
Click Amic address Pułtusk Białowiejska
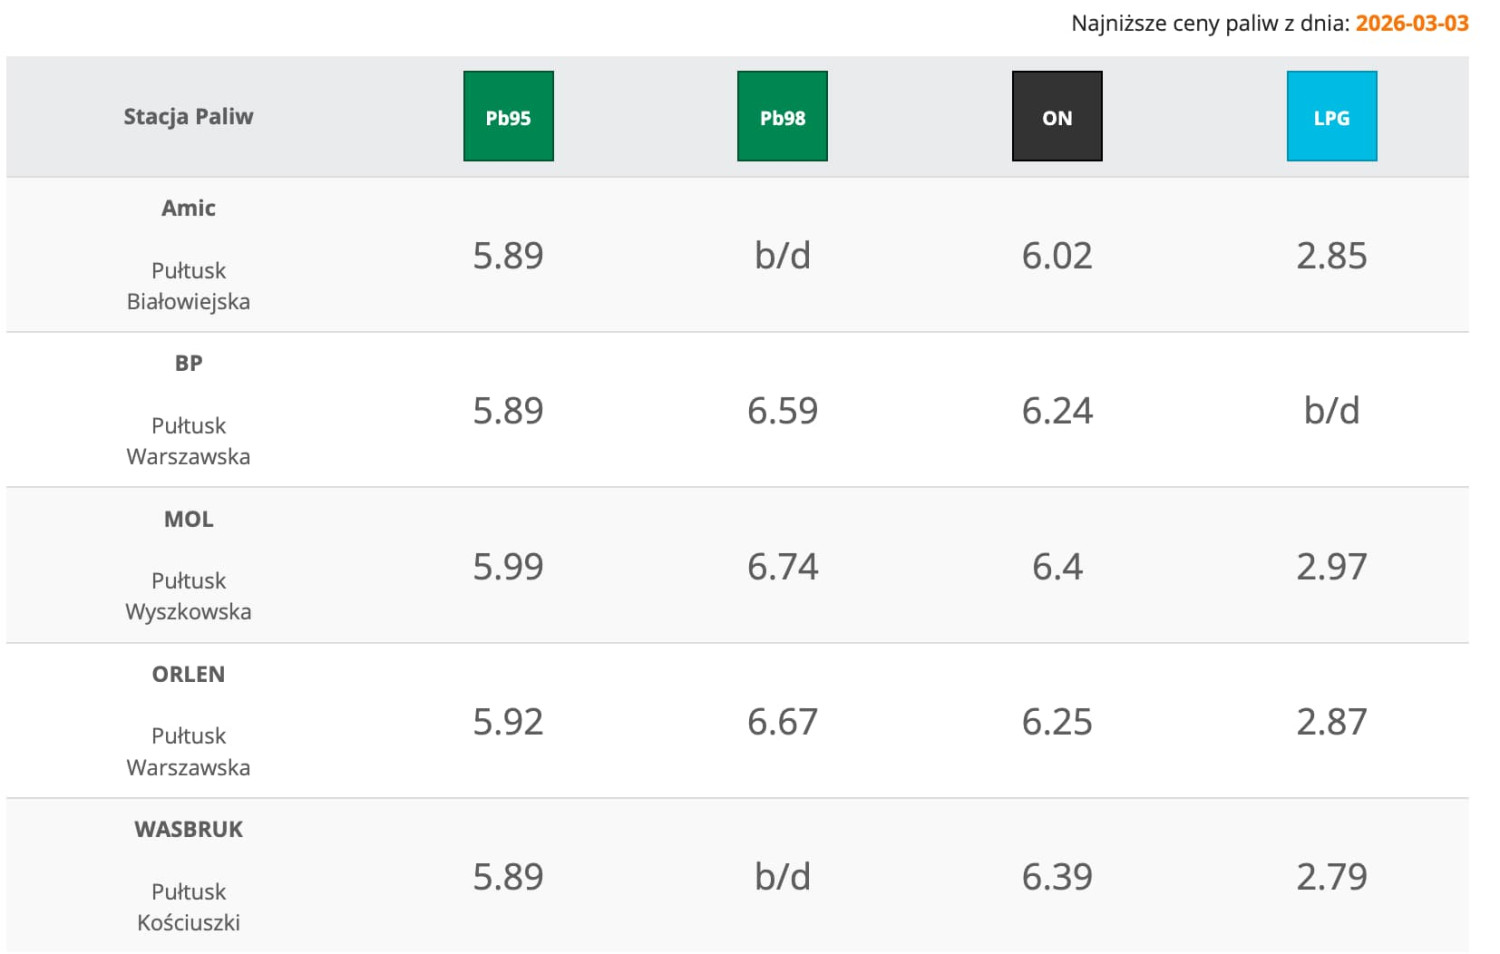point(188,286)
